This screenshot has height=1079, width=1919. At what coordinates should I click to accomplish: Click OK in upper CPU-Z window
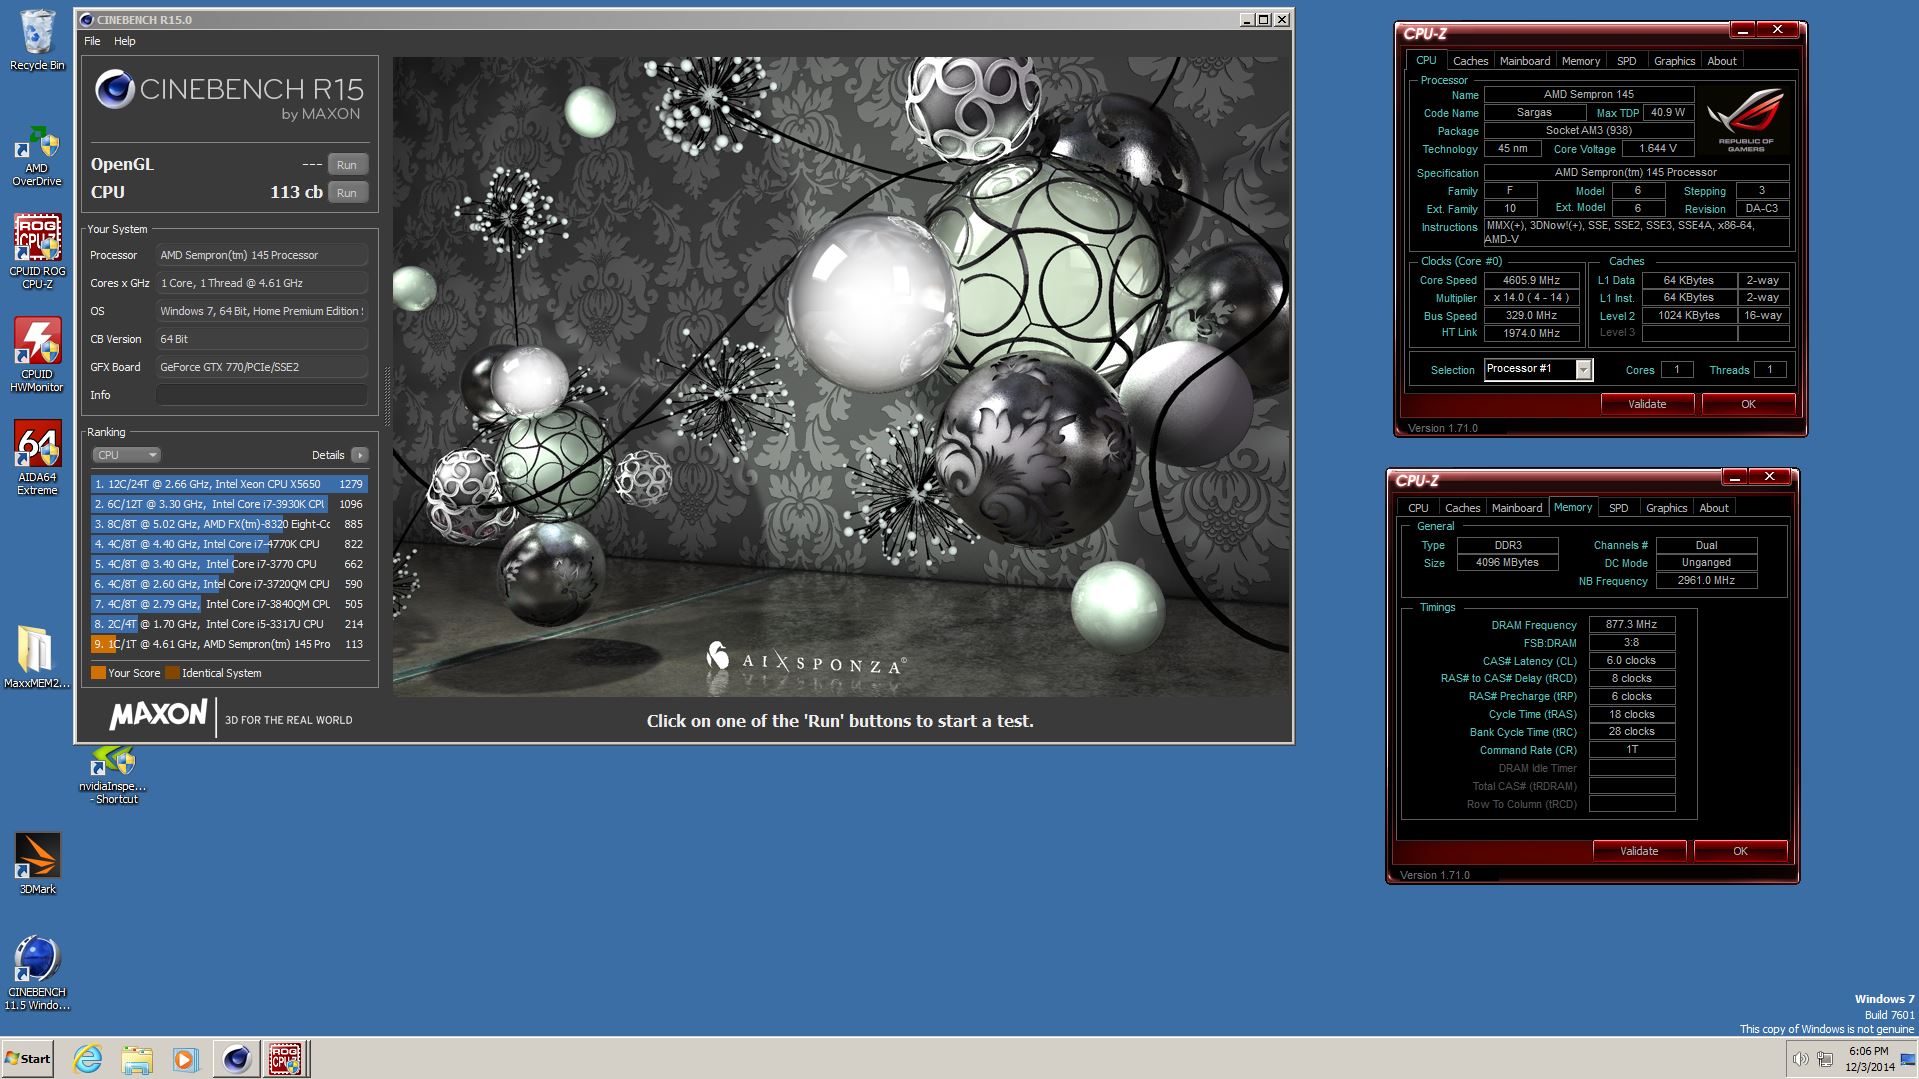[1748, 404]
